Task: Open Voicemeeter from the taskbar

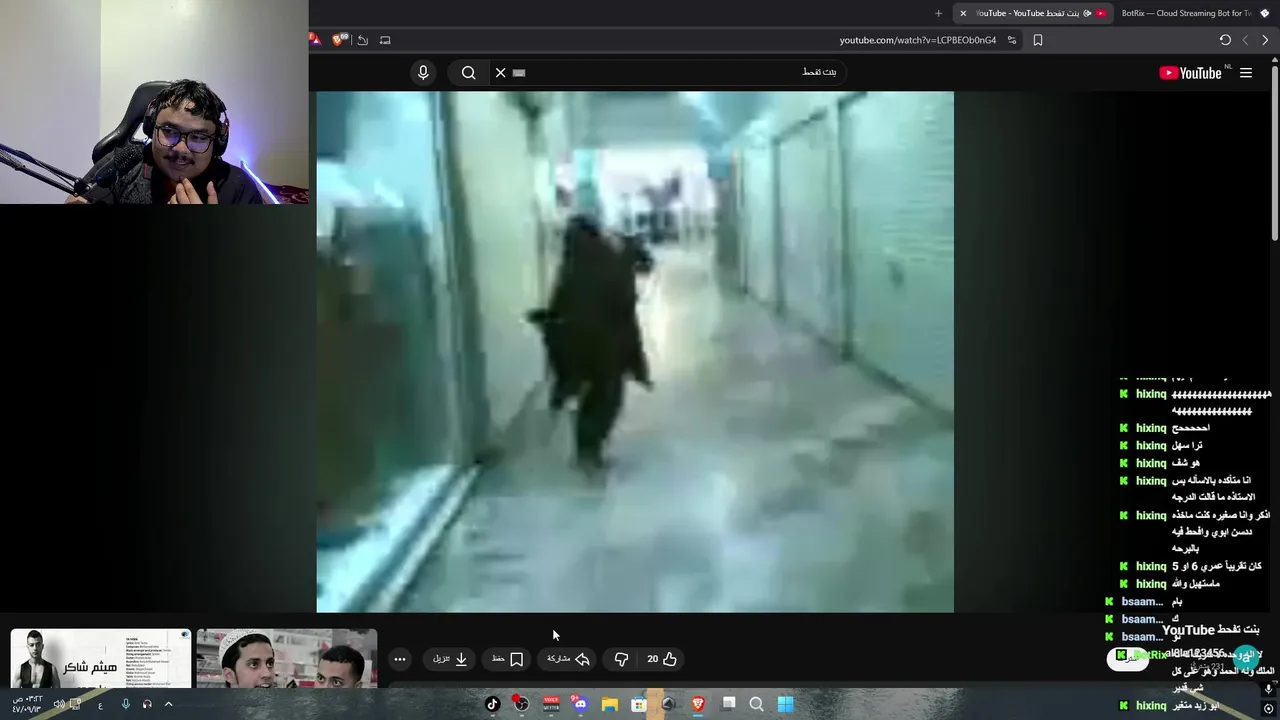Action: pyautogui.click(x=551, y=704)
